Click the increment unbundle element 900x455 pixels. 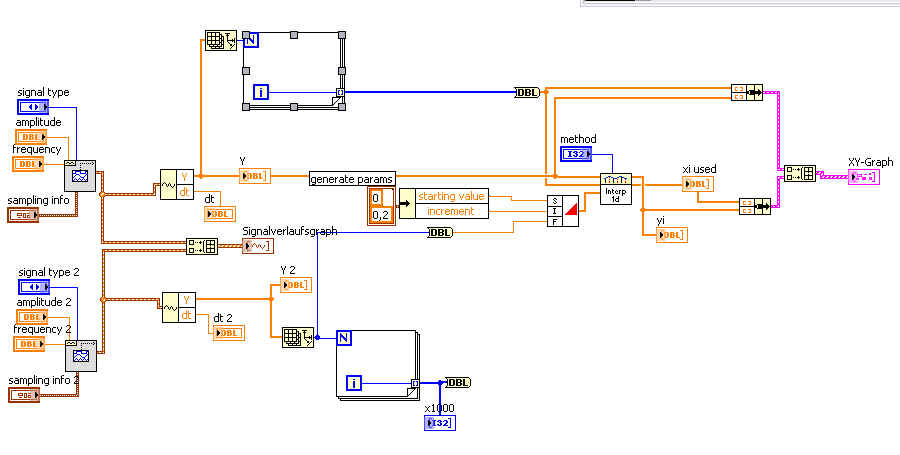pyautogui.click(x=451, y=211)
